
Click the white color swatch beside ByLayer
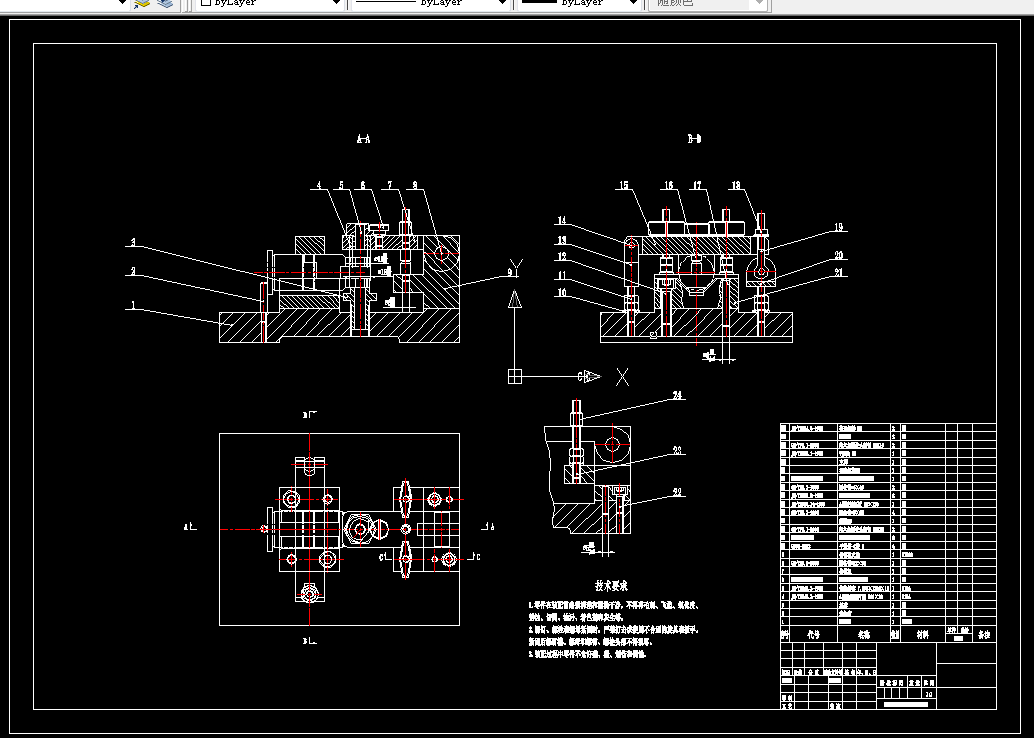tap(206, 3)
